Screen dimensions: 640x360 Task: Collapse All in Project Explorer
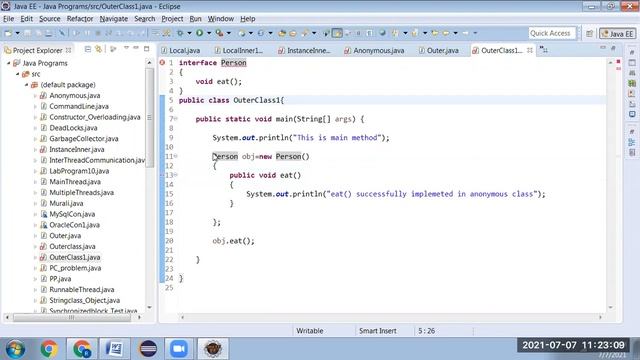88,49
